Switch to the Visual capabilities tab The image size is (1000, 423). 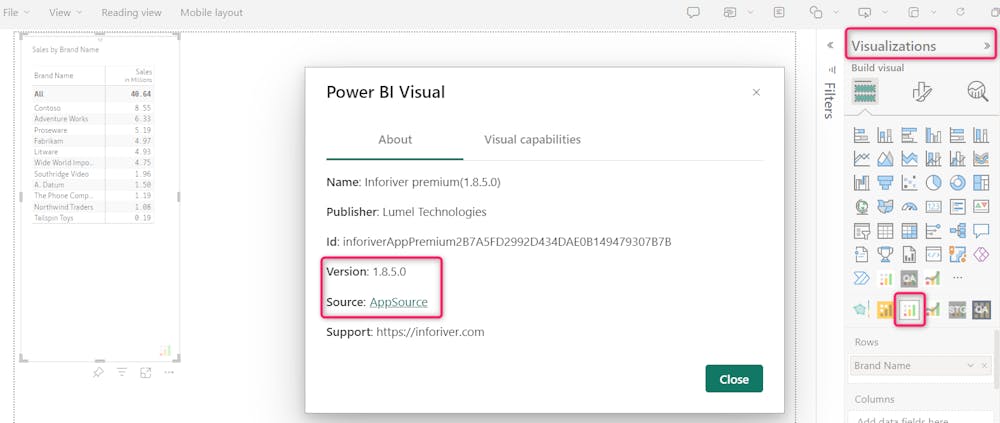[533, 139]
